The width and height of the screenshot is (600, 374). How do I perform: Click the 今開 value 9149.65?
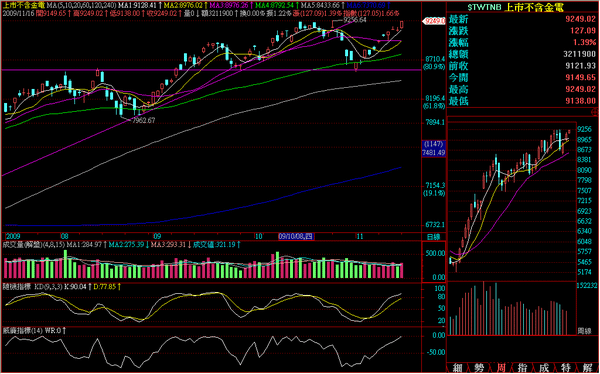[580, 78]
